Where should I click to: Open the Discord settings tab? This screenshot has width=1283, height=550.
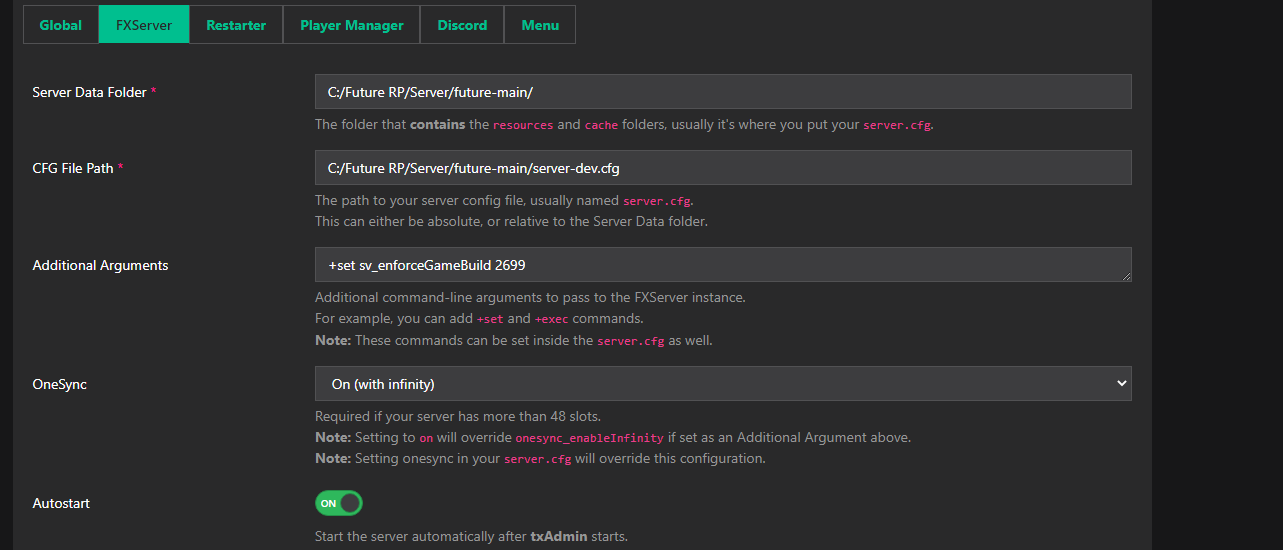click(462, 25)
